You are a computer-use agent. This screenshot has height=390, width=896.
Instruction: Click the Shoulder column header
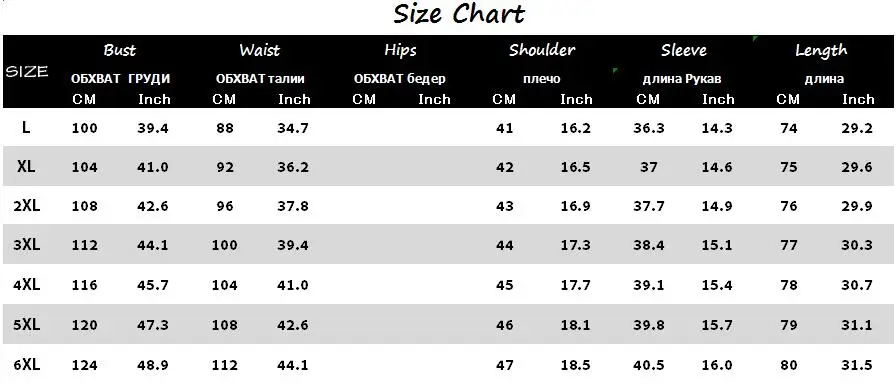542,50
